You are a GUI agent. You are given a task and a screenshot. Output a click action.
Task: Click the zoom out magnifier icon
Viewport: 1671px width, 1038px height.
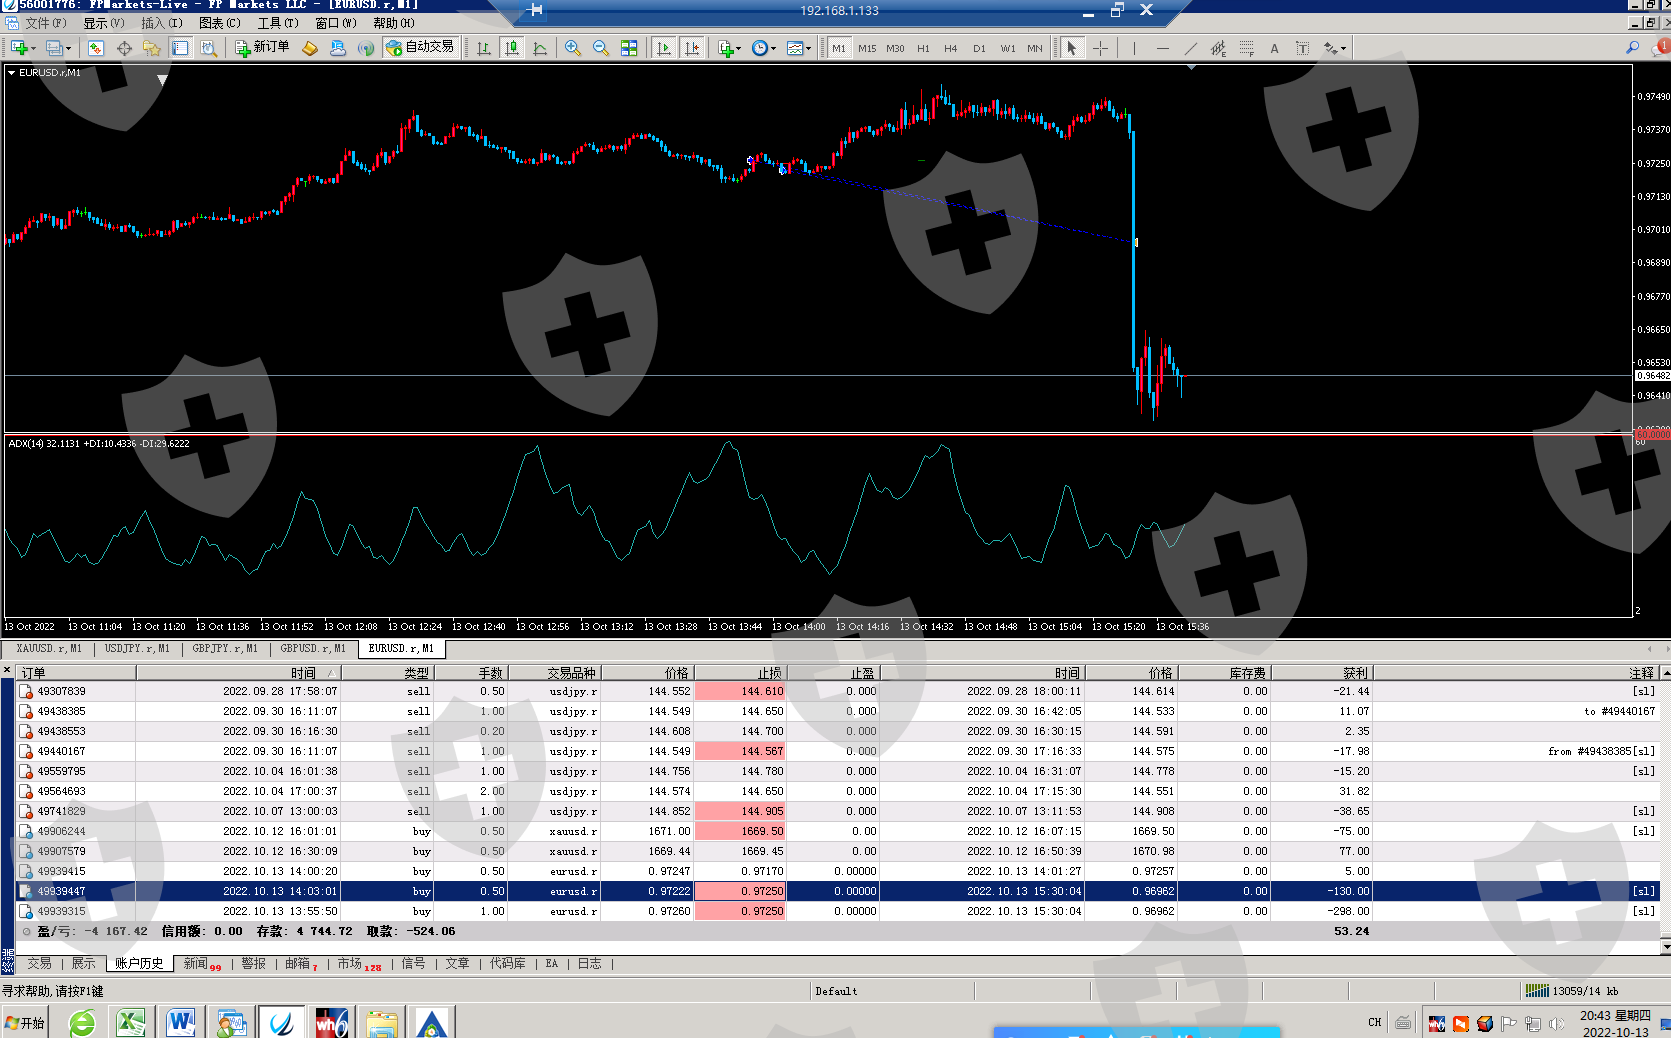600,48
